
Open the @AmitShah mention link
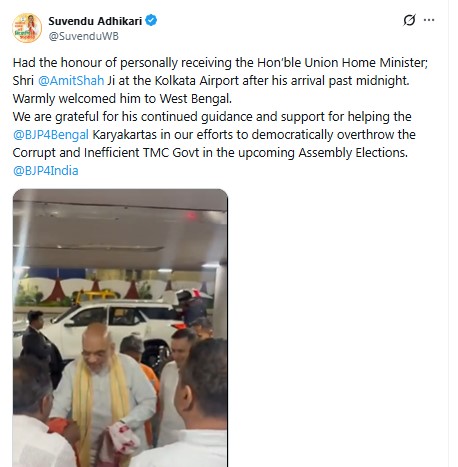[71, 81]
